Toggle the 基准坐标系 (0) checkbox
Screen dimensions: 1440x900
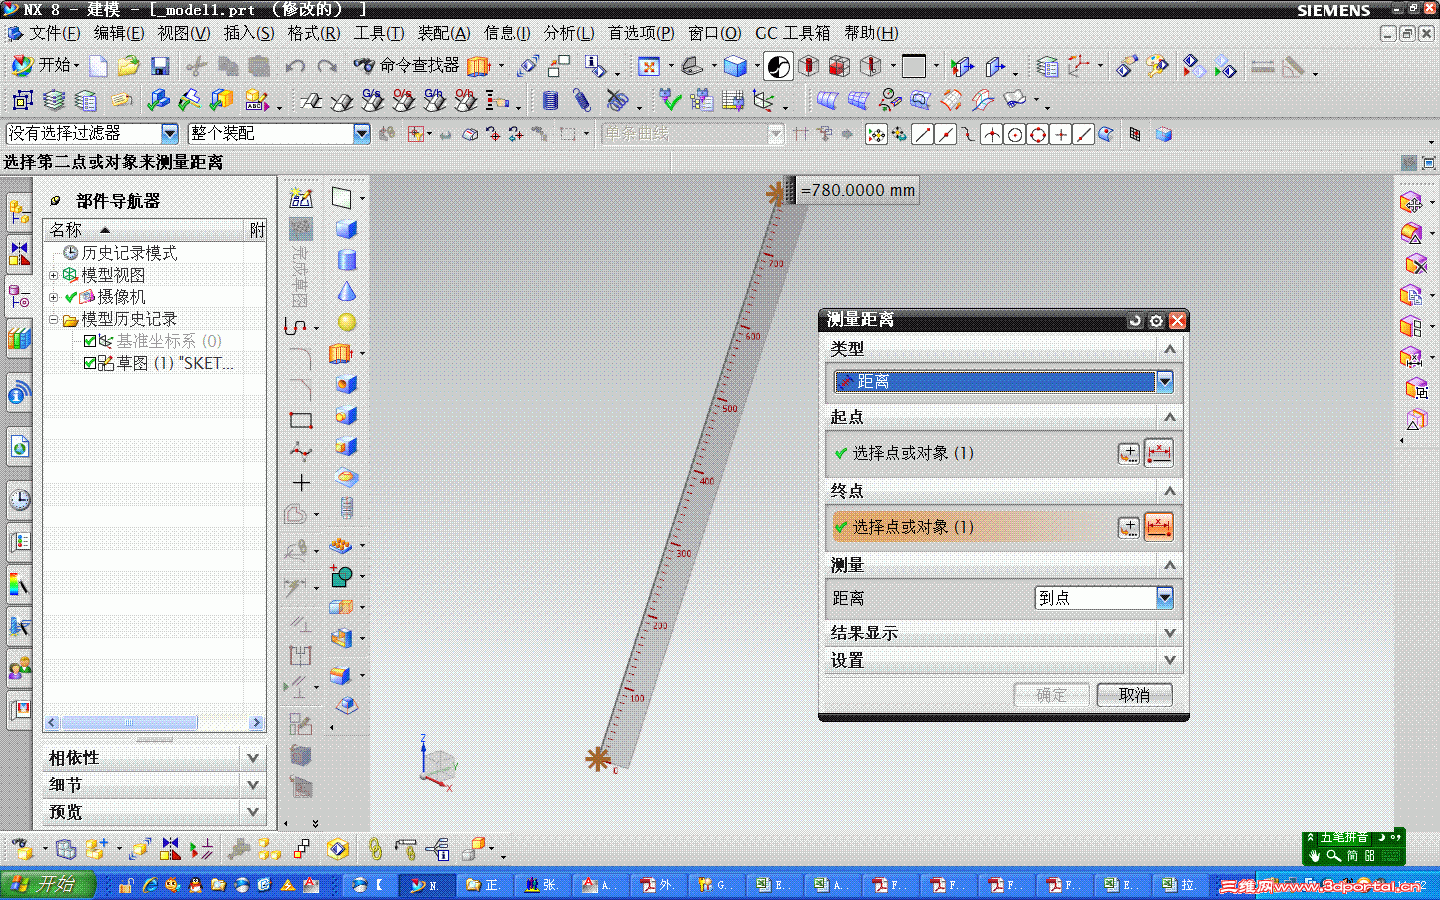pos(90,341)
